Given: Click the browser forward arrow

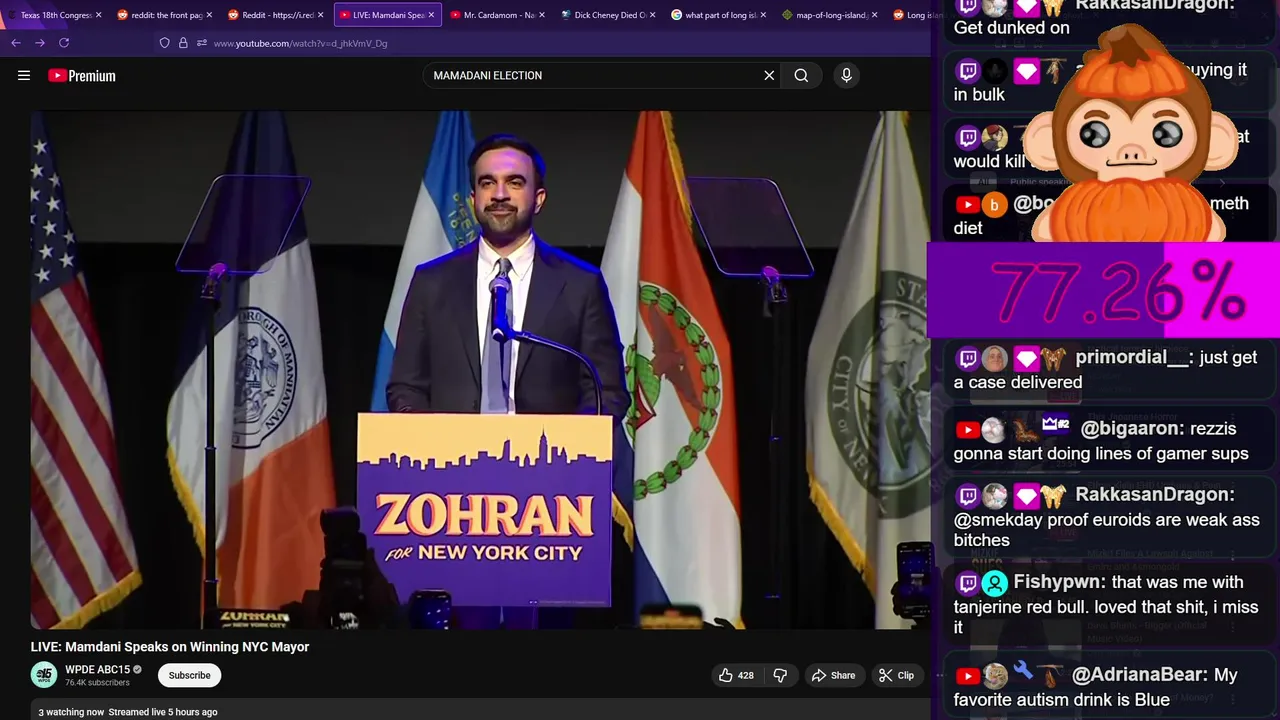Looking at the screenshot, I should click(x=40, y=43).
